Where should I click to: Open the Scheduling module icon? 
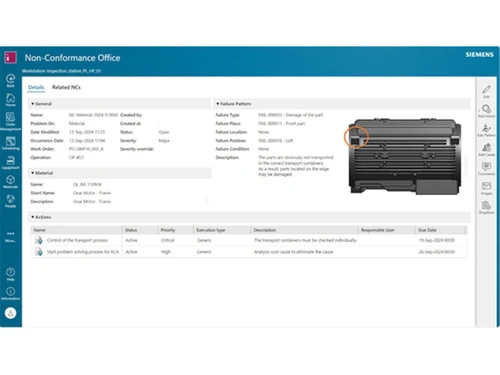[10, 143]
